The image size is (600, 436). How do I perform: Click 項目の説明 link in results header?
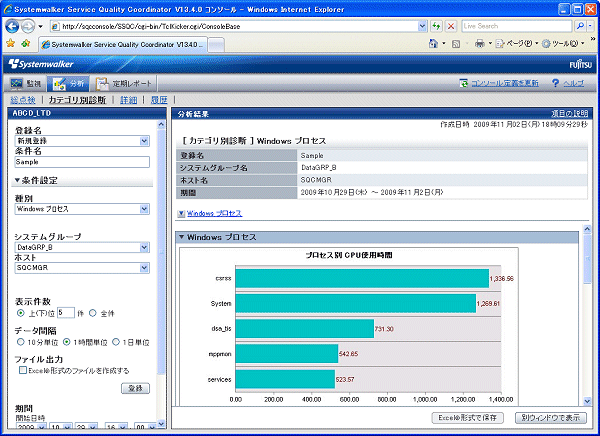[x=569, y=113]
